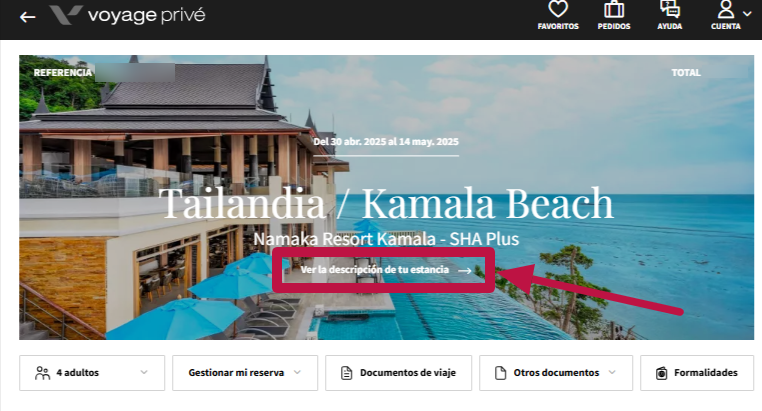Image resolution: width=762 pixels, height=411 pixels.
Task: Click the Documentos de viaje page icon
Action: coord(346,373)
